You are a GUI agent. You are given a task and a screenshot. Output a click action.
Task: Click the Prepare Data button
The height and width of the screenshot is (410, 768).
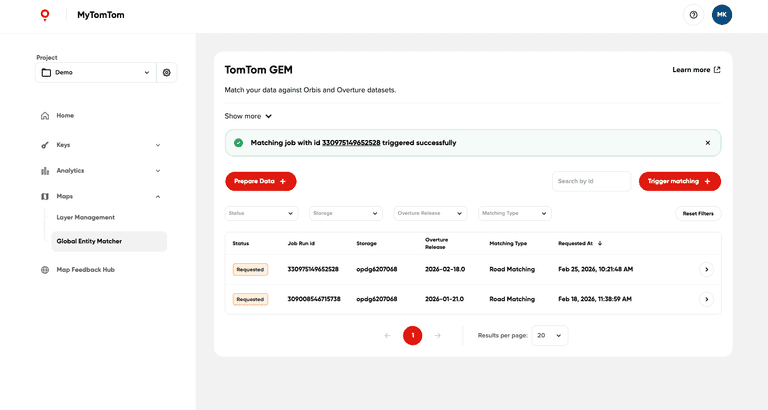click(x=260, y=181)
